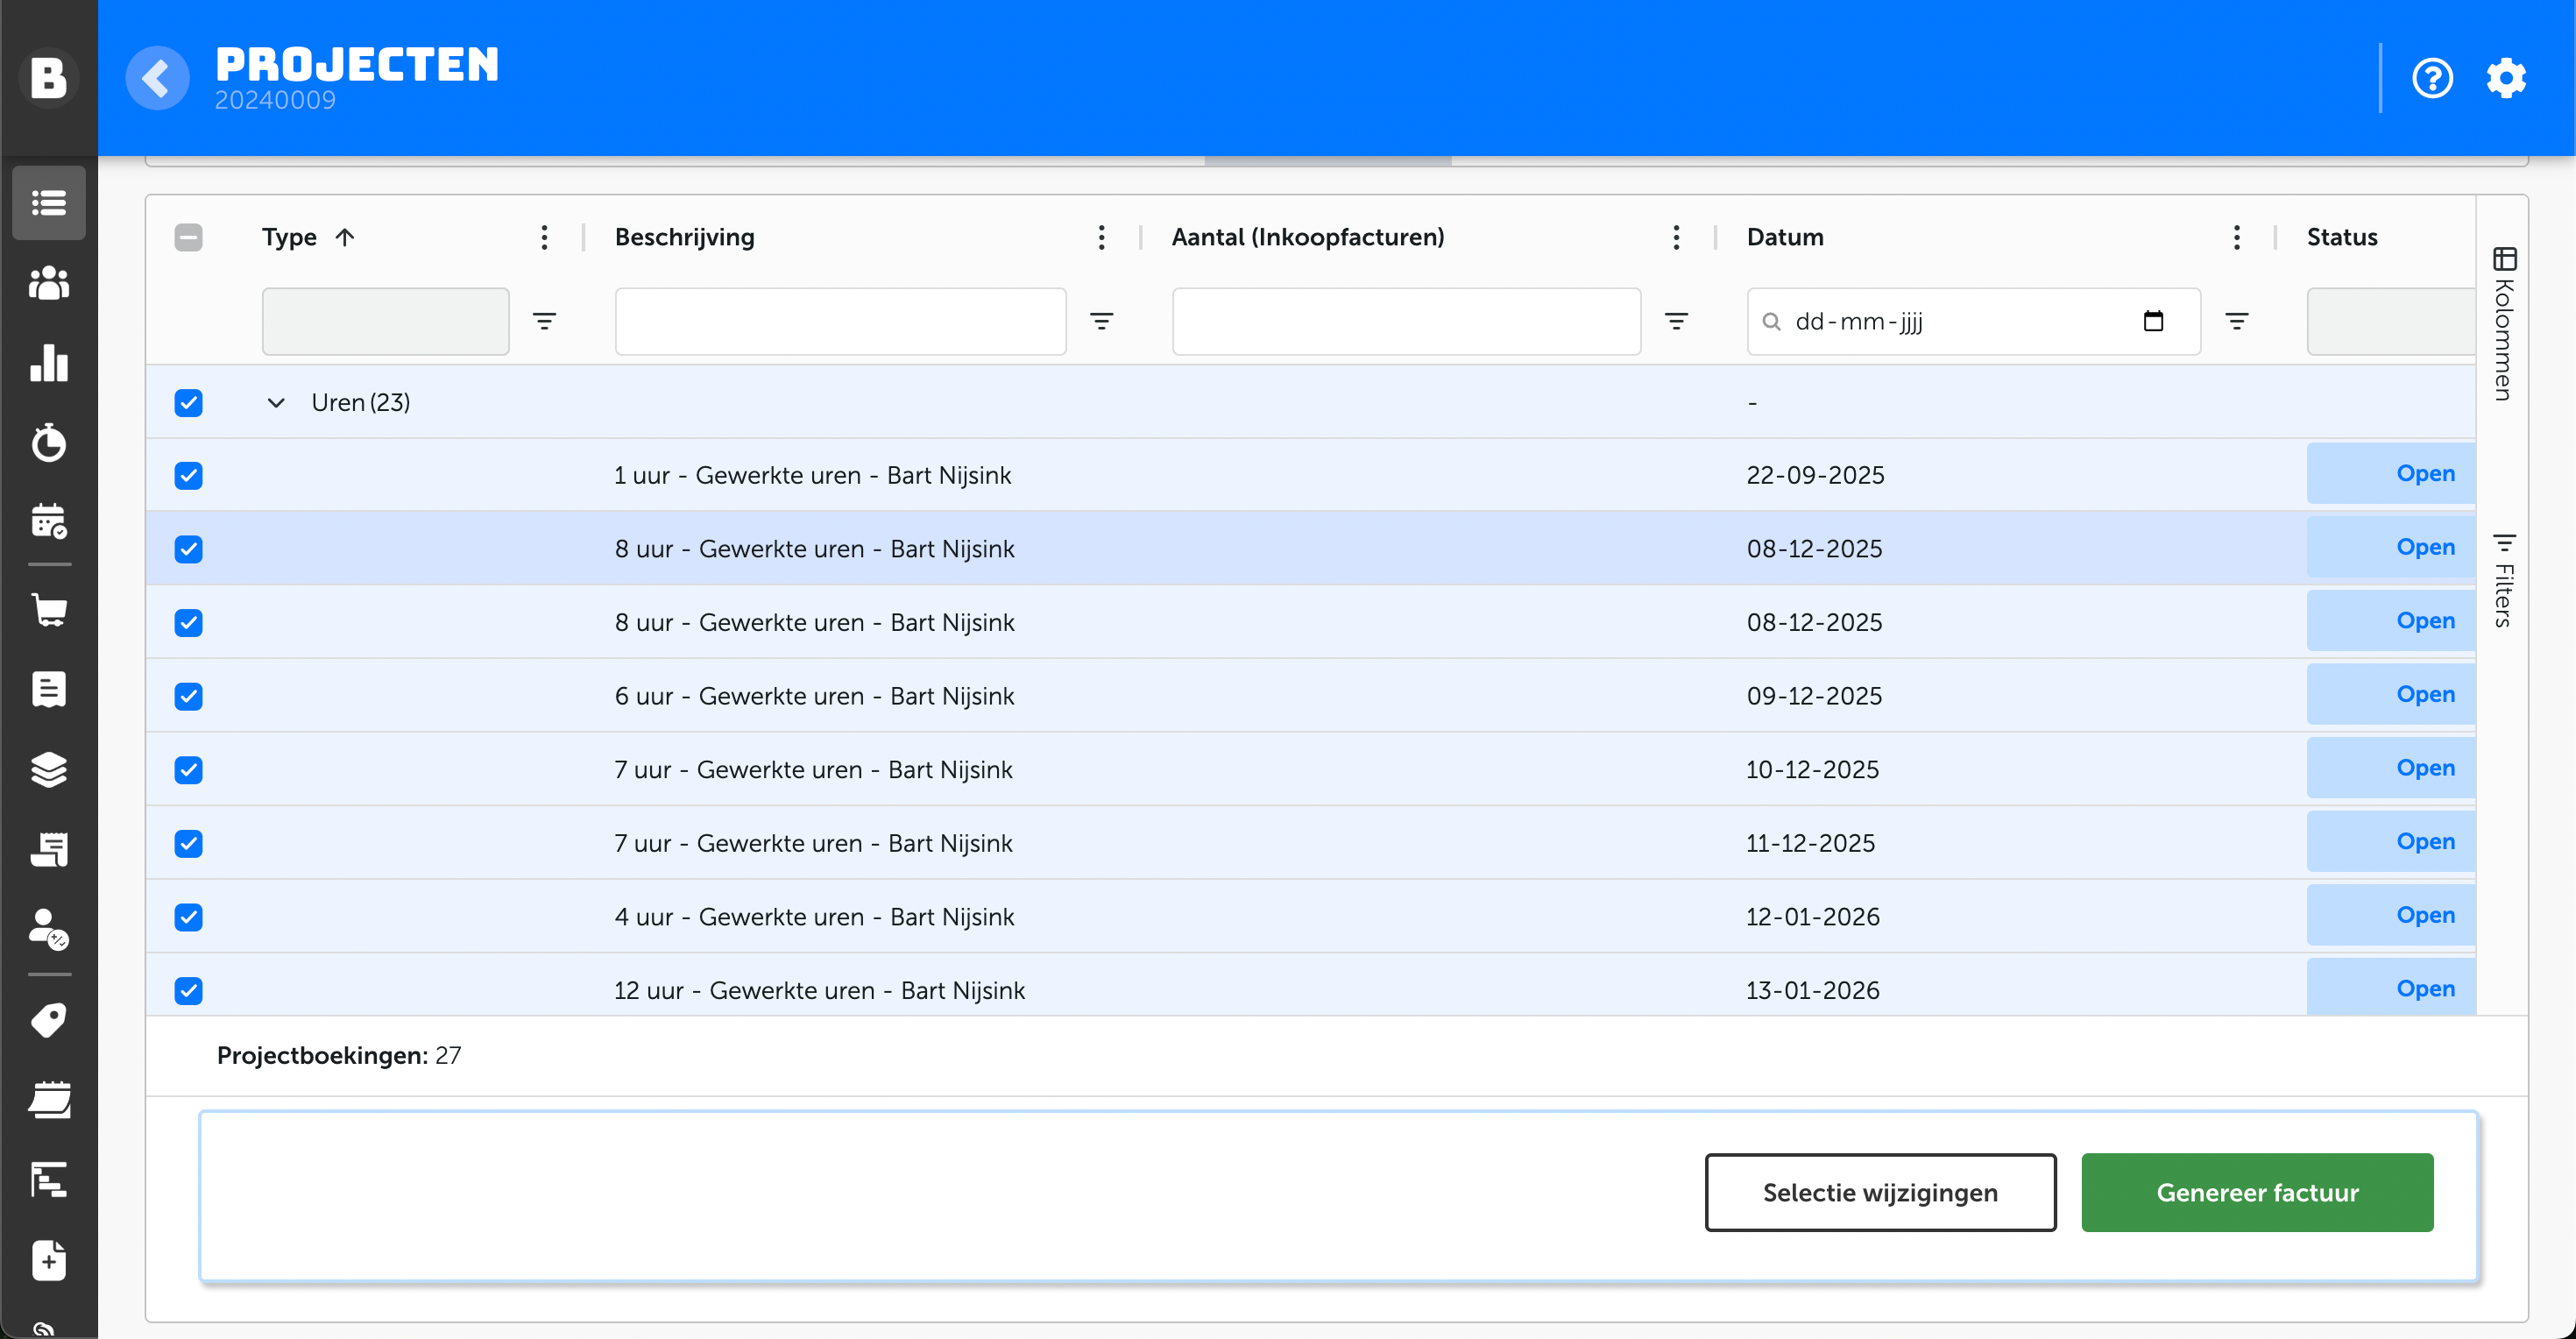The height and width of the screenshot is (1339, 2576).
Task: Uncheck the 7 uur 11-12-2025 row checkbox
Action: [x=188, y=843]
